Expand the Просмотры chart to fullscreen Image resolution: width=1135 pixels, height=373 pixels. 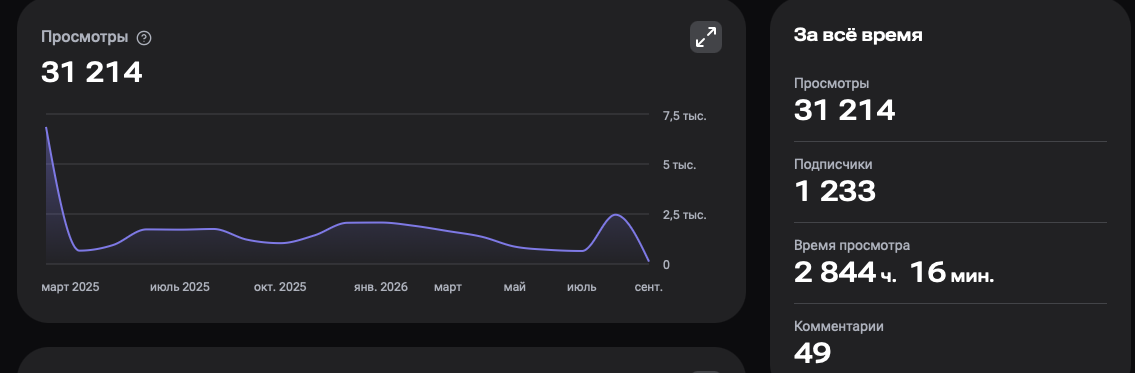[706, 37]
